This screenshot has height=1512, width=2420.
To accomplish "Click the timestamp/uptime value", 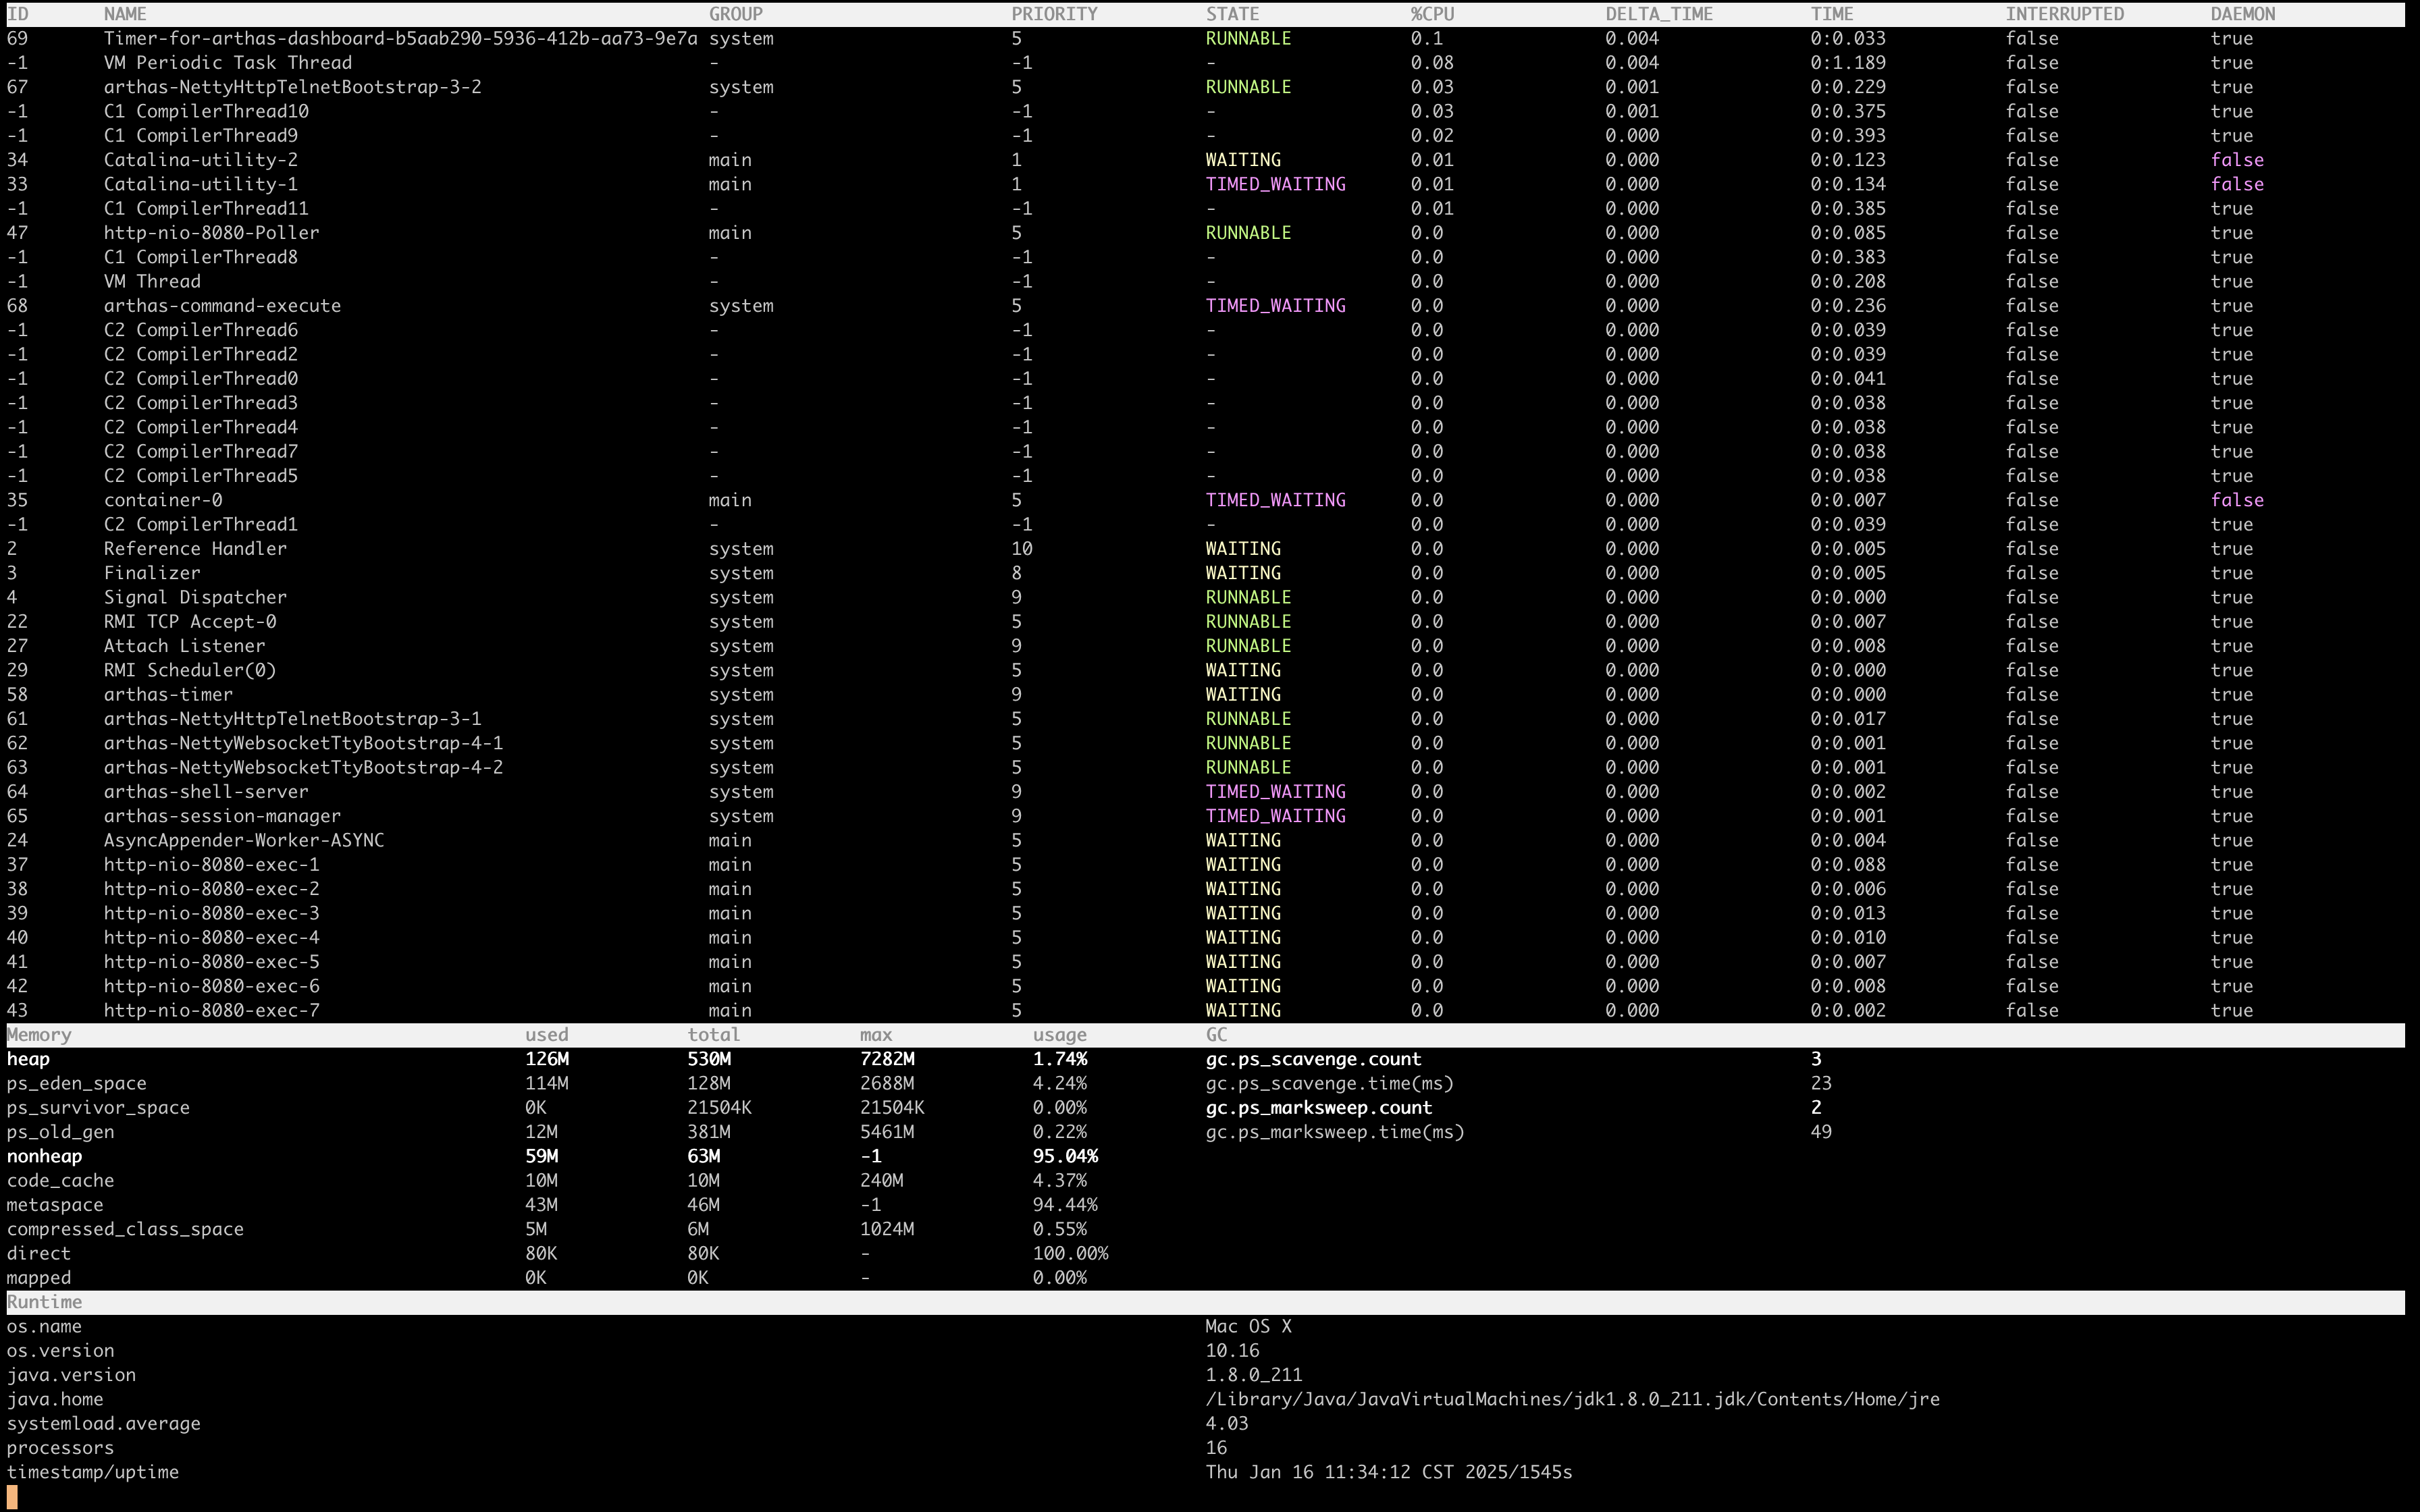I will [x=1389, y=1473].
